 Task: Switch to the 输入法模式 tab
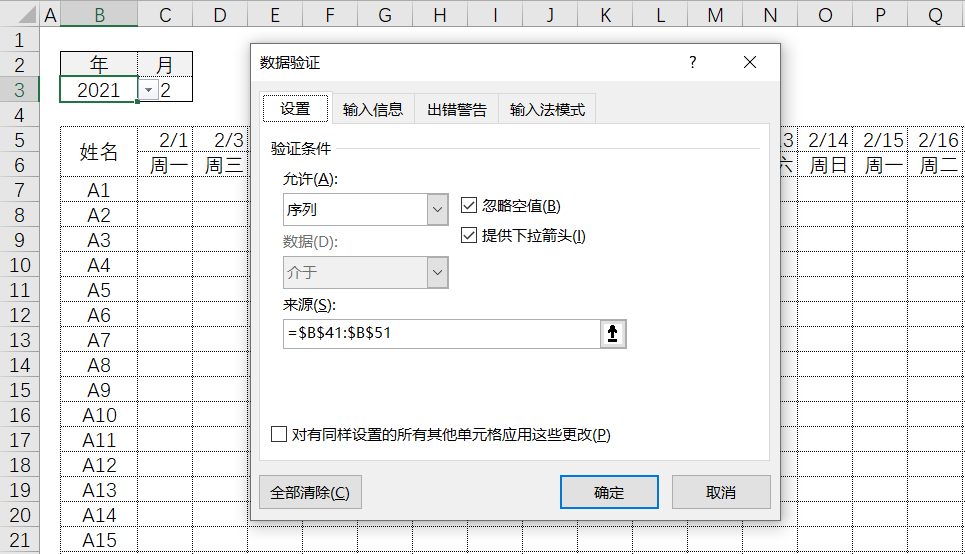(547, 110)
